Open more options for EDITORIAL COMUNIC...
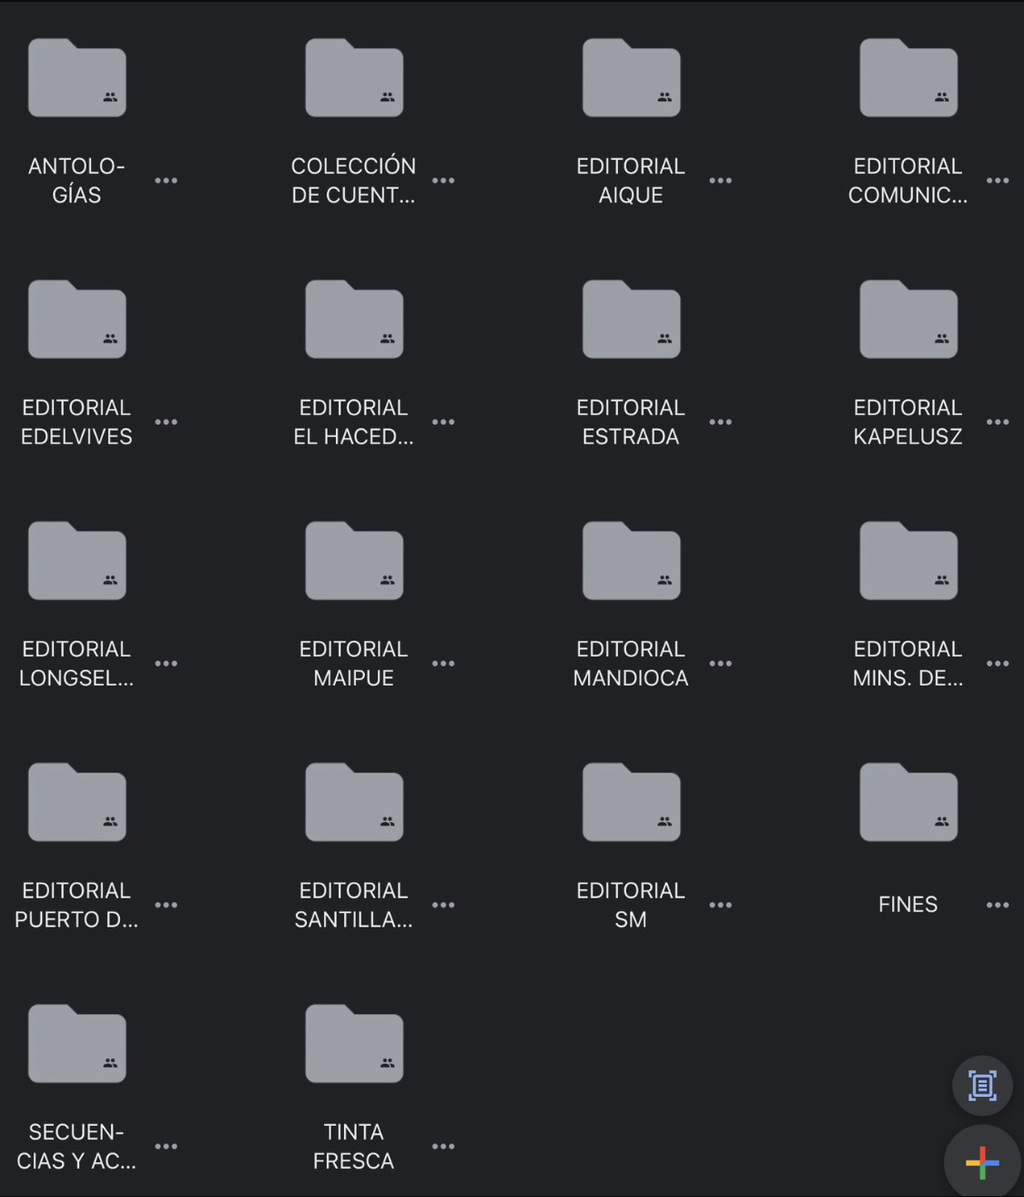This screenshot has width=1024, height=1197. pos(997,180)
